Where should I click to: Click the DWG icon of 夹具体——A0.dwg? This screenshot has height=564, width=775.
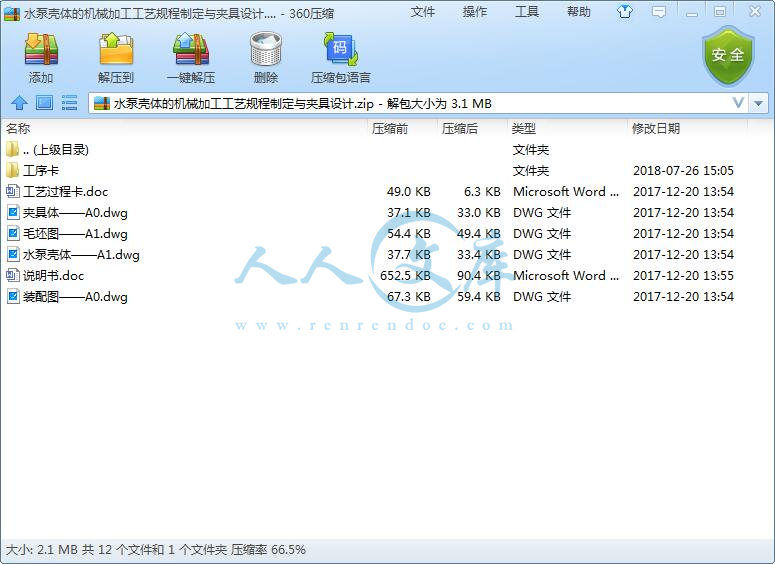point(13,213)
